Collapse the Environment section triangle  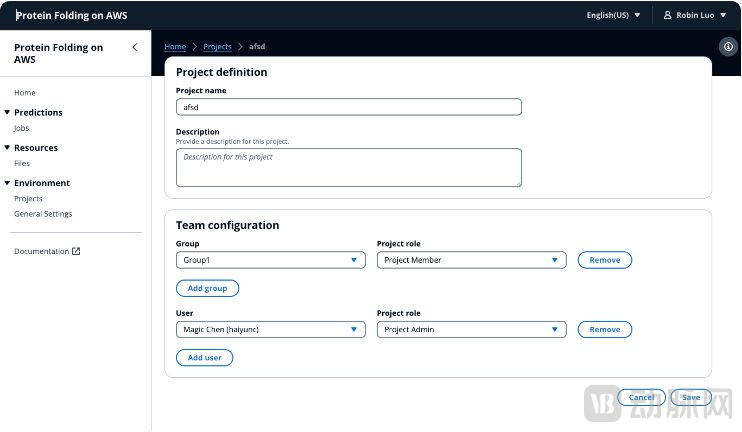click(6, 183)
